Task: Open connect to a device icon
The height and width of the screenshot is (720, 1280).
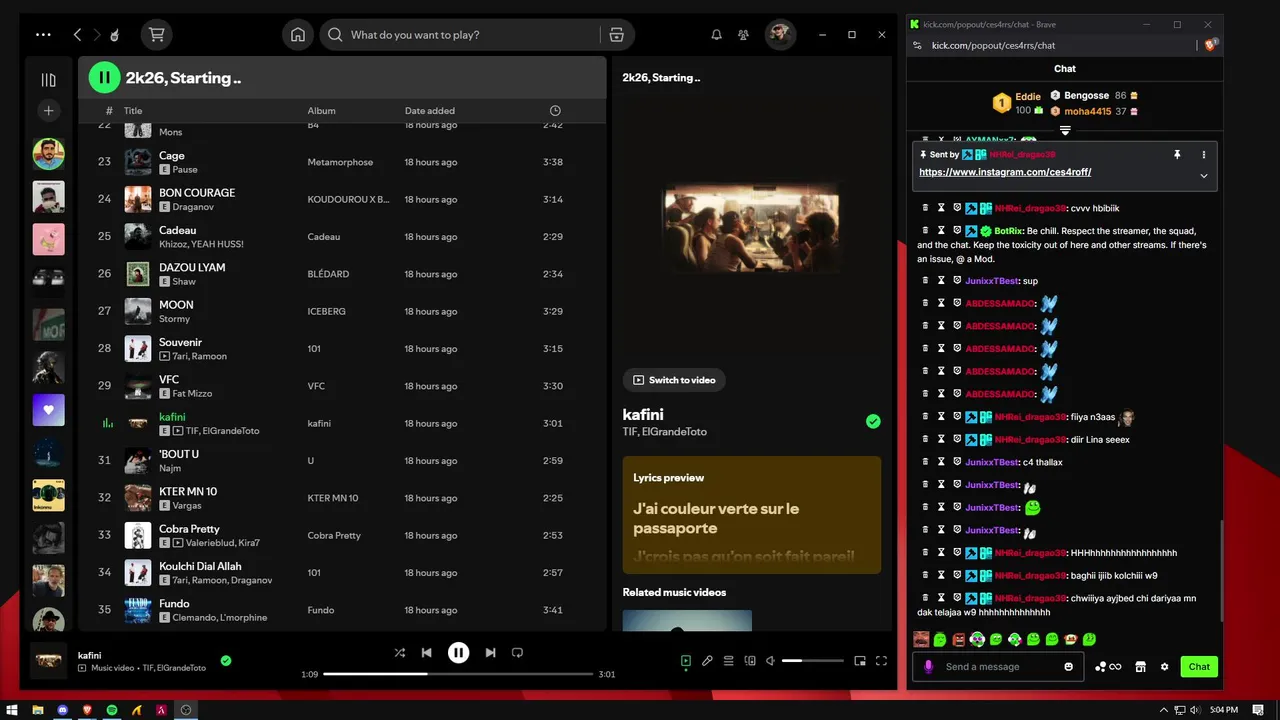Action: point(750,661)
